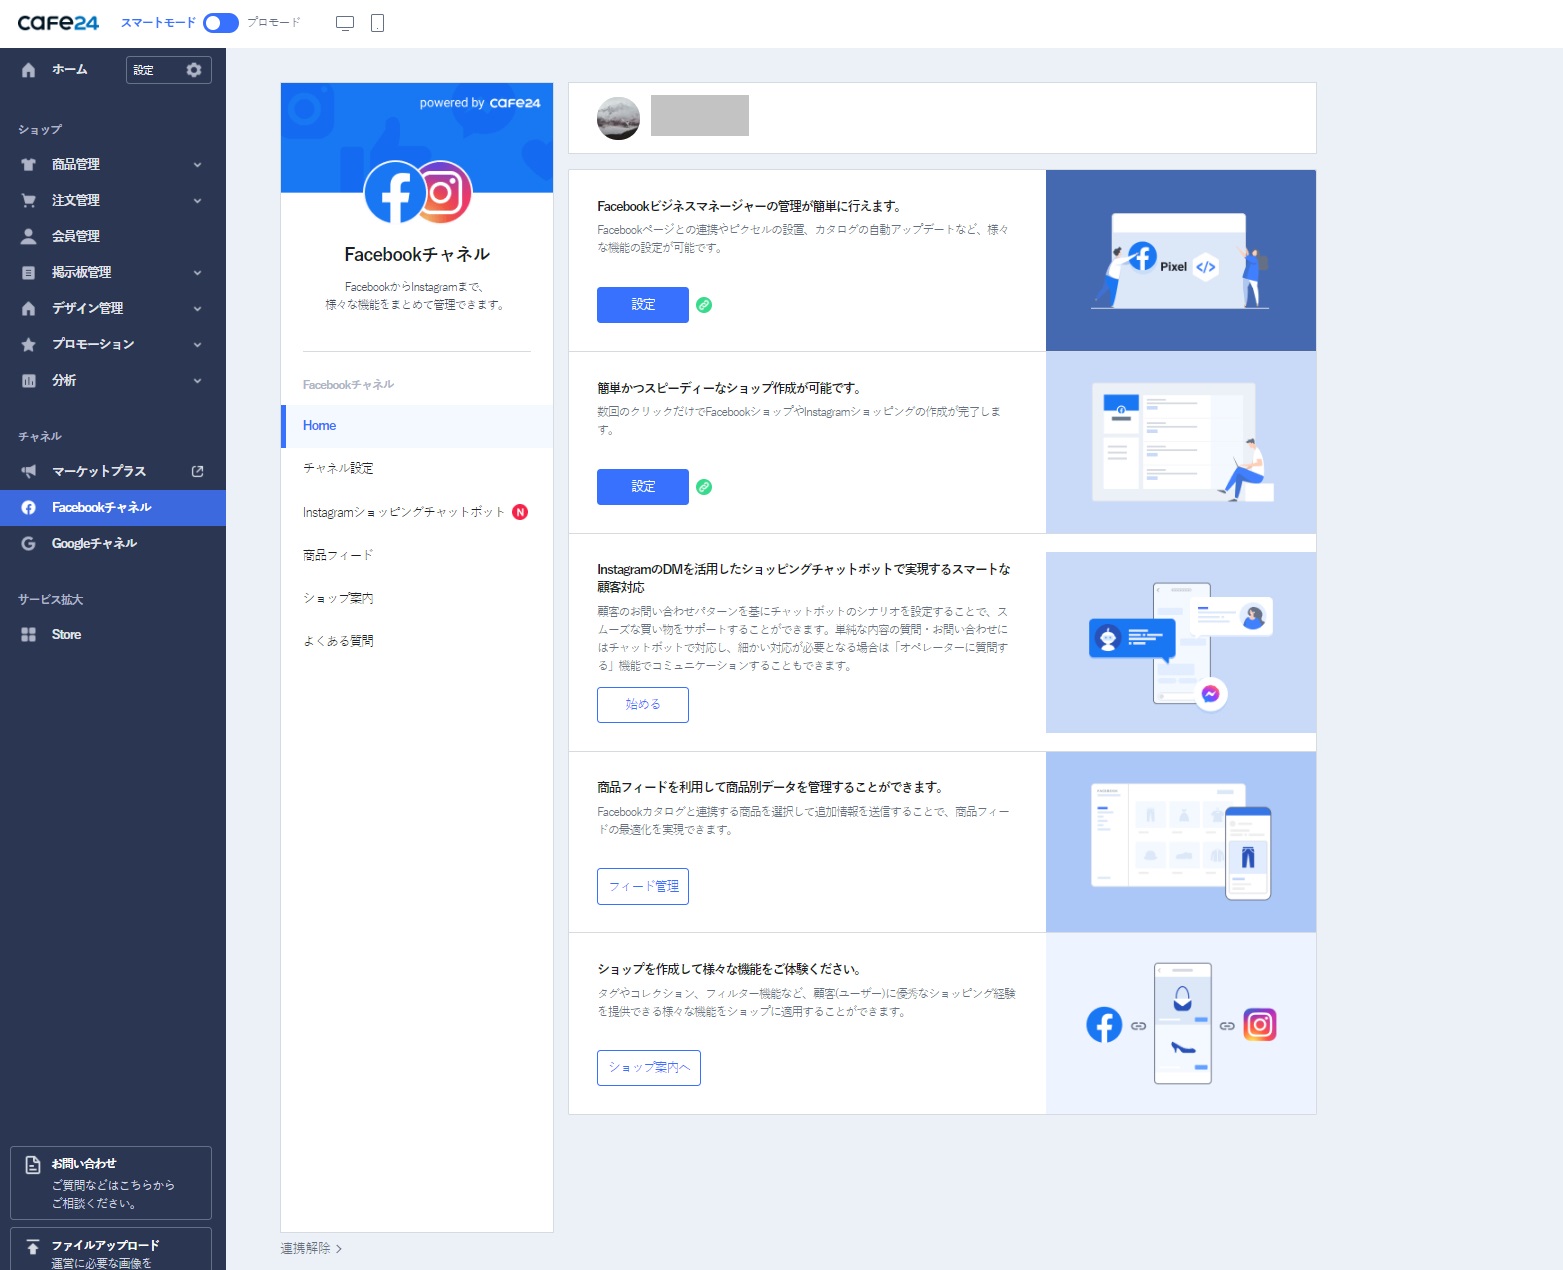Click the 連携解除 link
1563x1270 pixels.
click(311, 1248)
